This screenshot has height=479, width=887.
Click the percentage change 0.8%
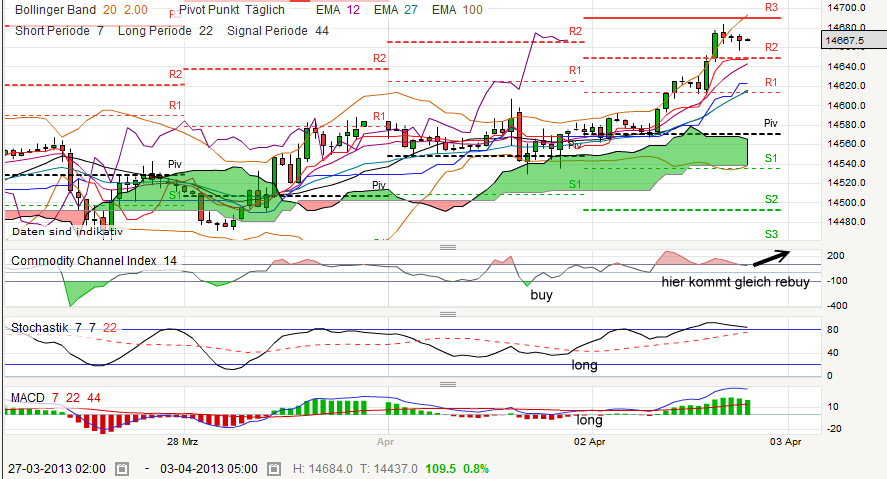click(476, 469)
